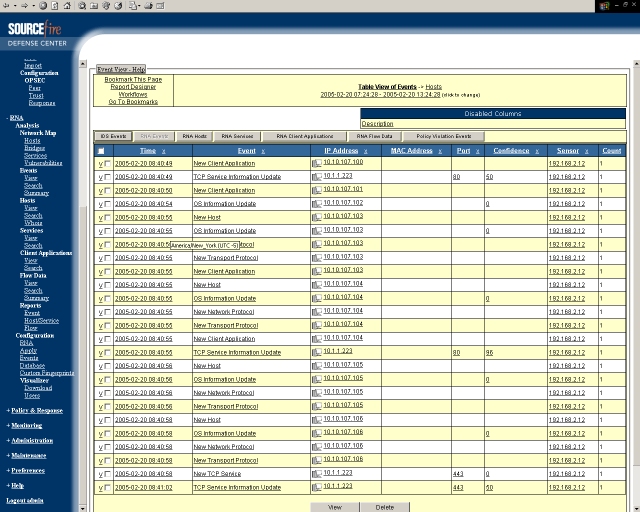
Task: Open the RNA Client Applications tab
Action: [304, 136]
